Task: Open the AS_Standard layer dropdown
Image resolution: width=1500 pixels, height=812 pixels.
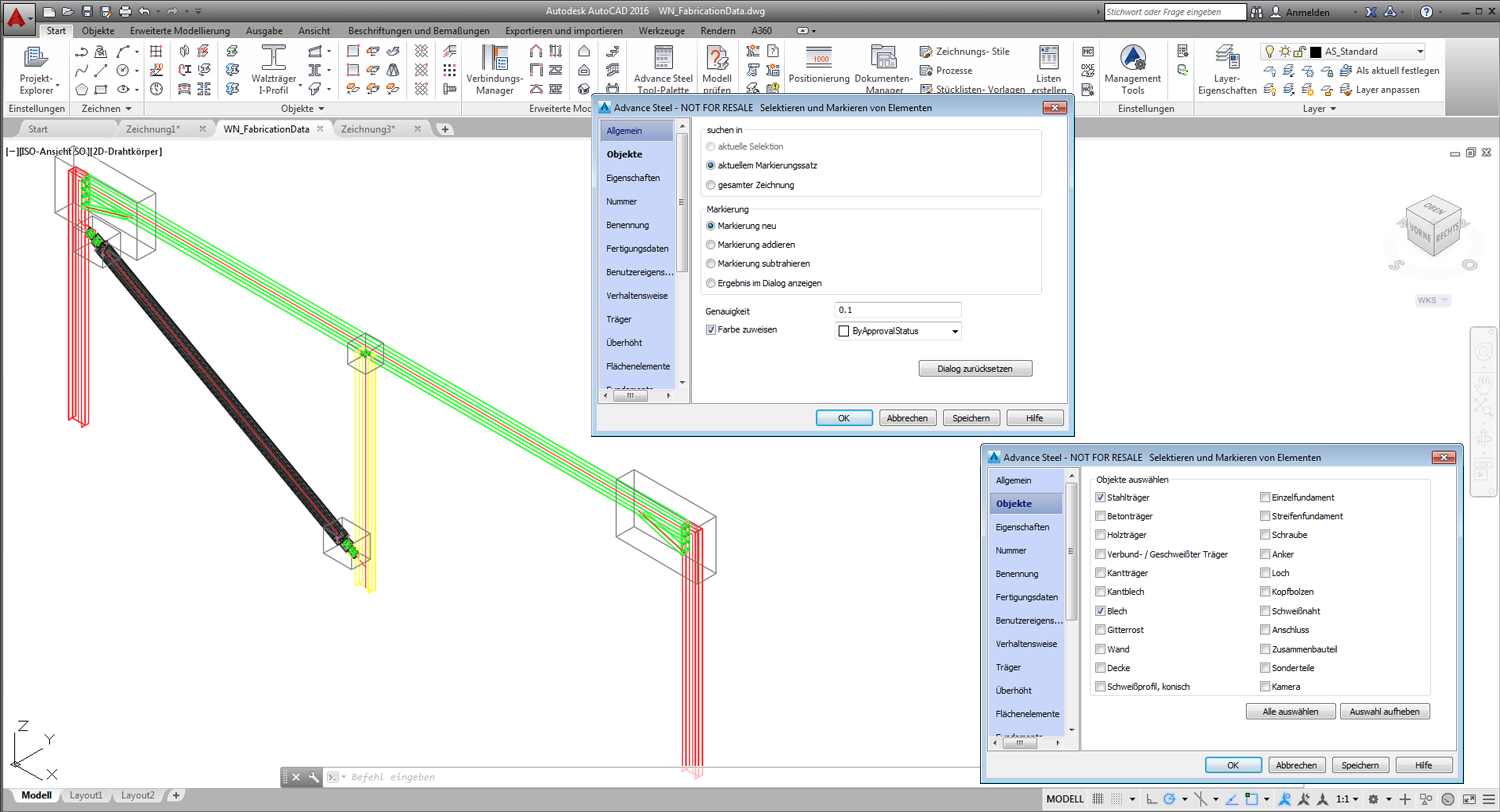Action: (x=1419, y=51)
